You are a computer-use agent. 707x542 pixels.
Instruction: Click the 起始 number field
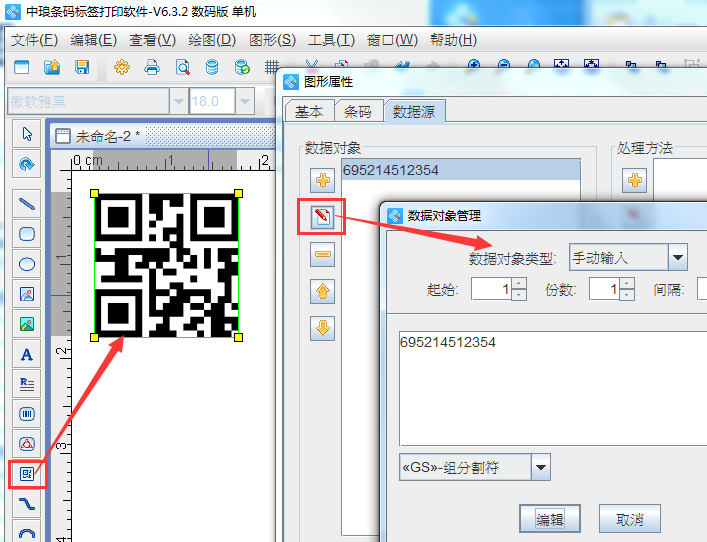click(492, 289)
